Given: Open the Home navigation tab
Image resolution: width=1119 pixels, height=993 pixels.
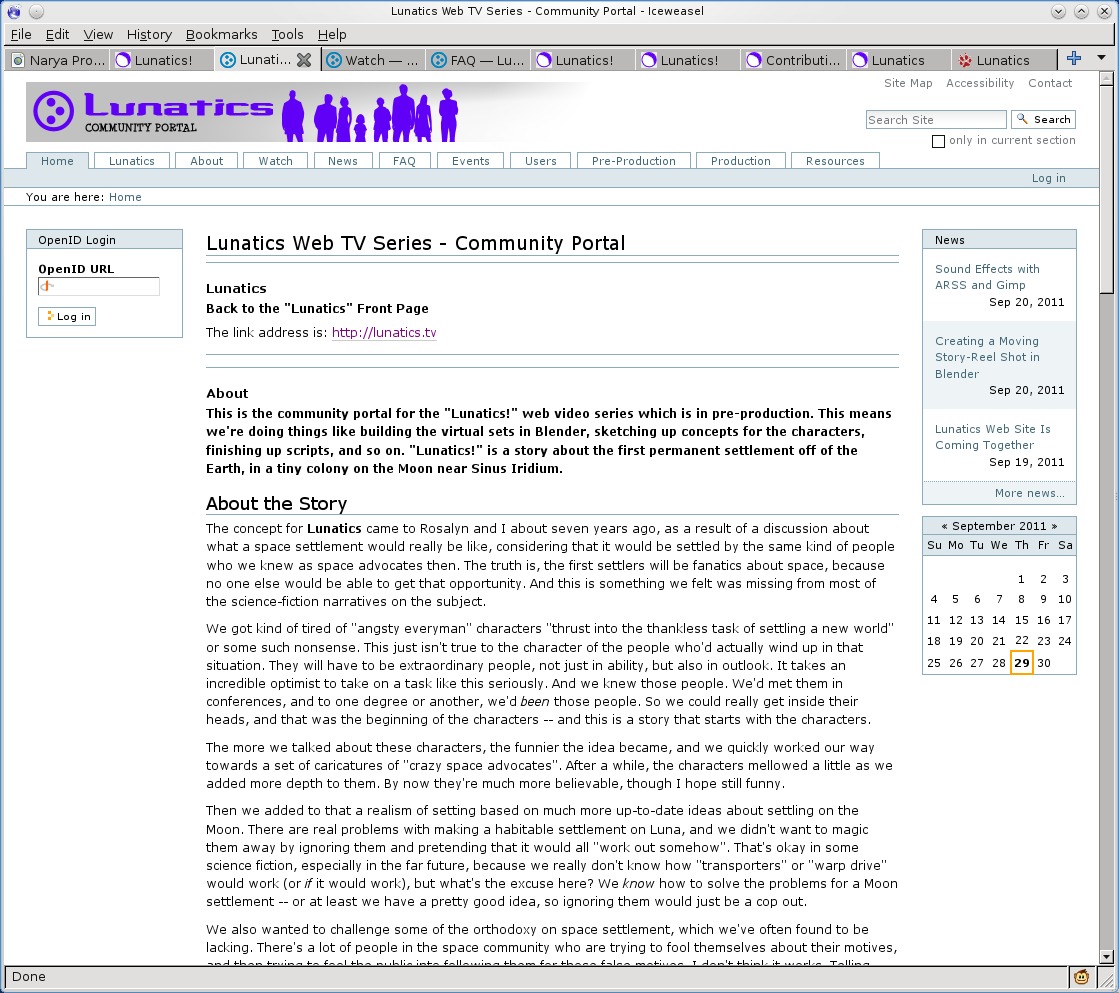Looking at the screenshot, I should click(x=57, y=161).
